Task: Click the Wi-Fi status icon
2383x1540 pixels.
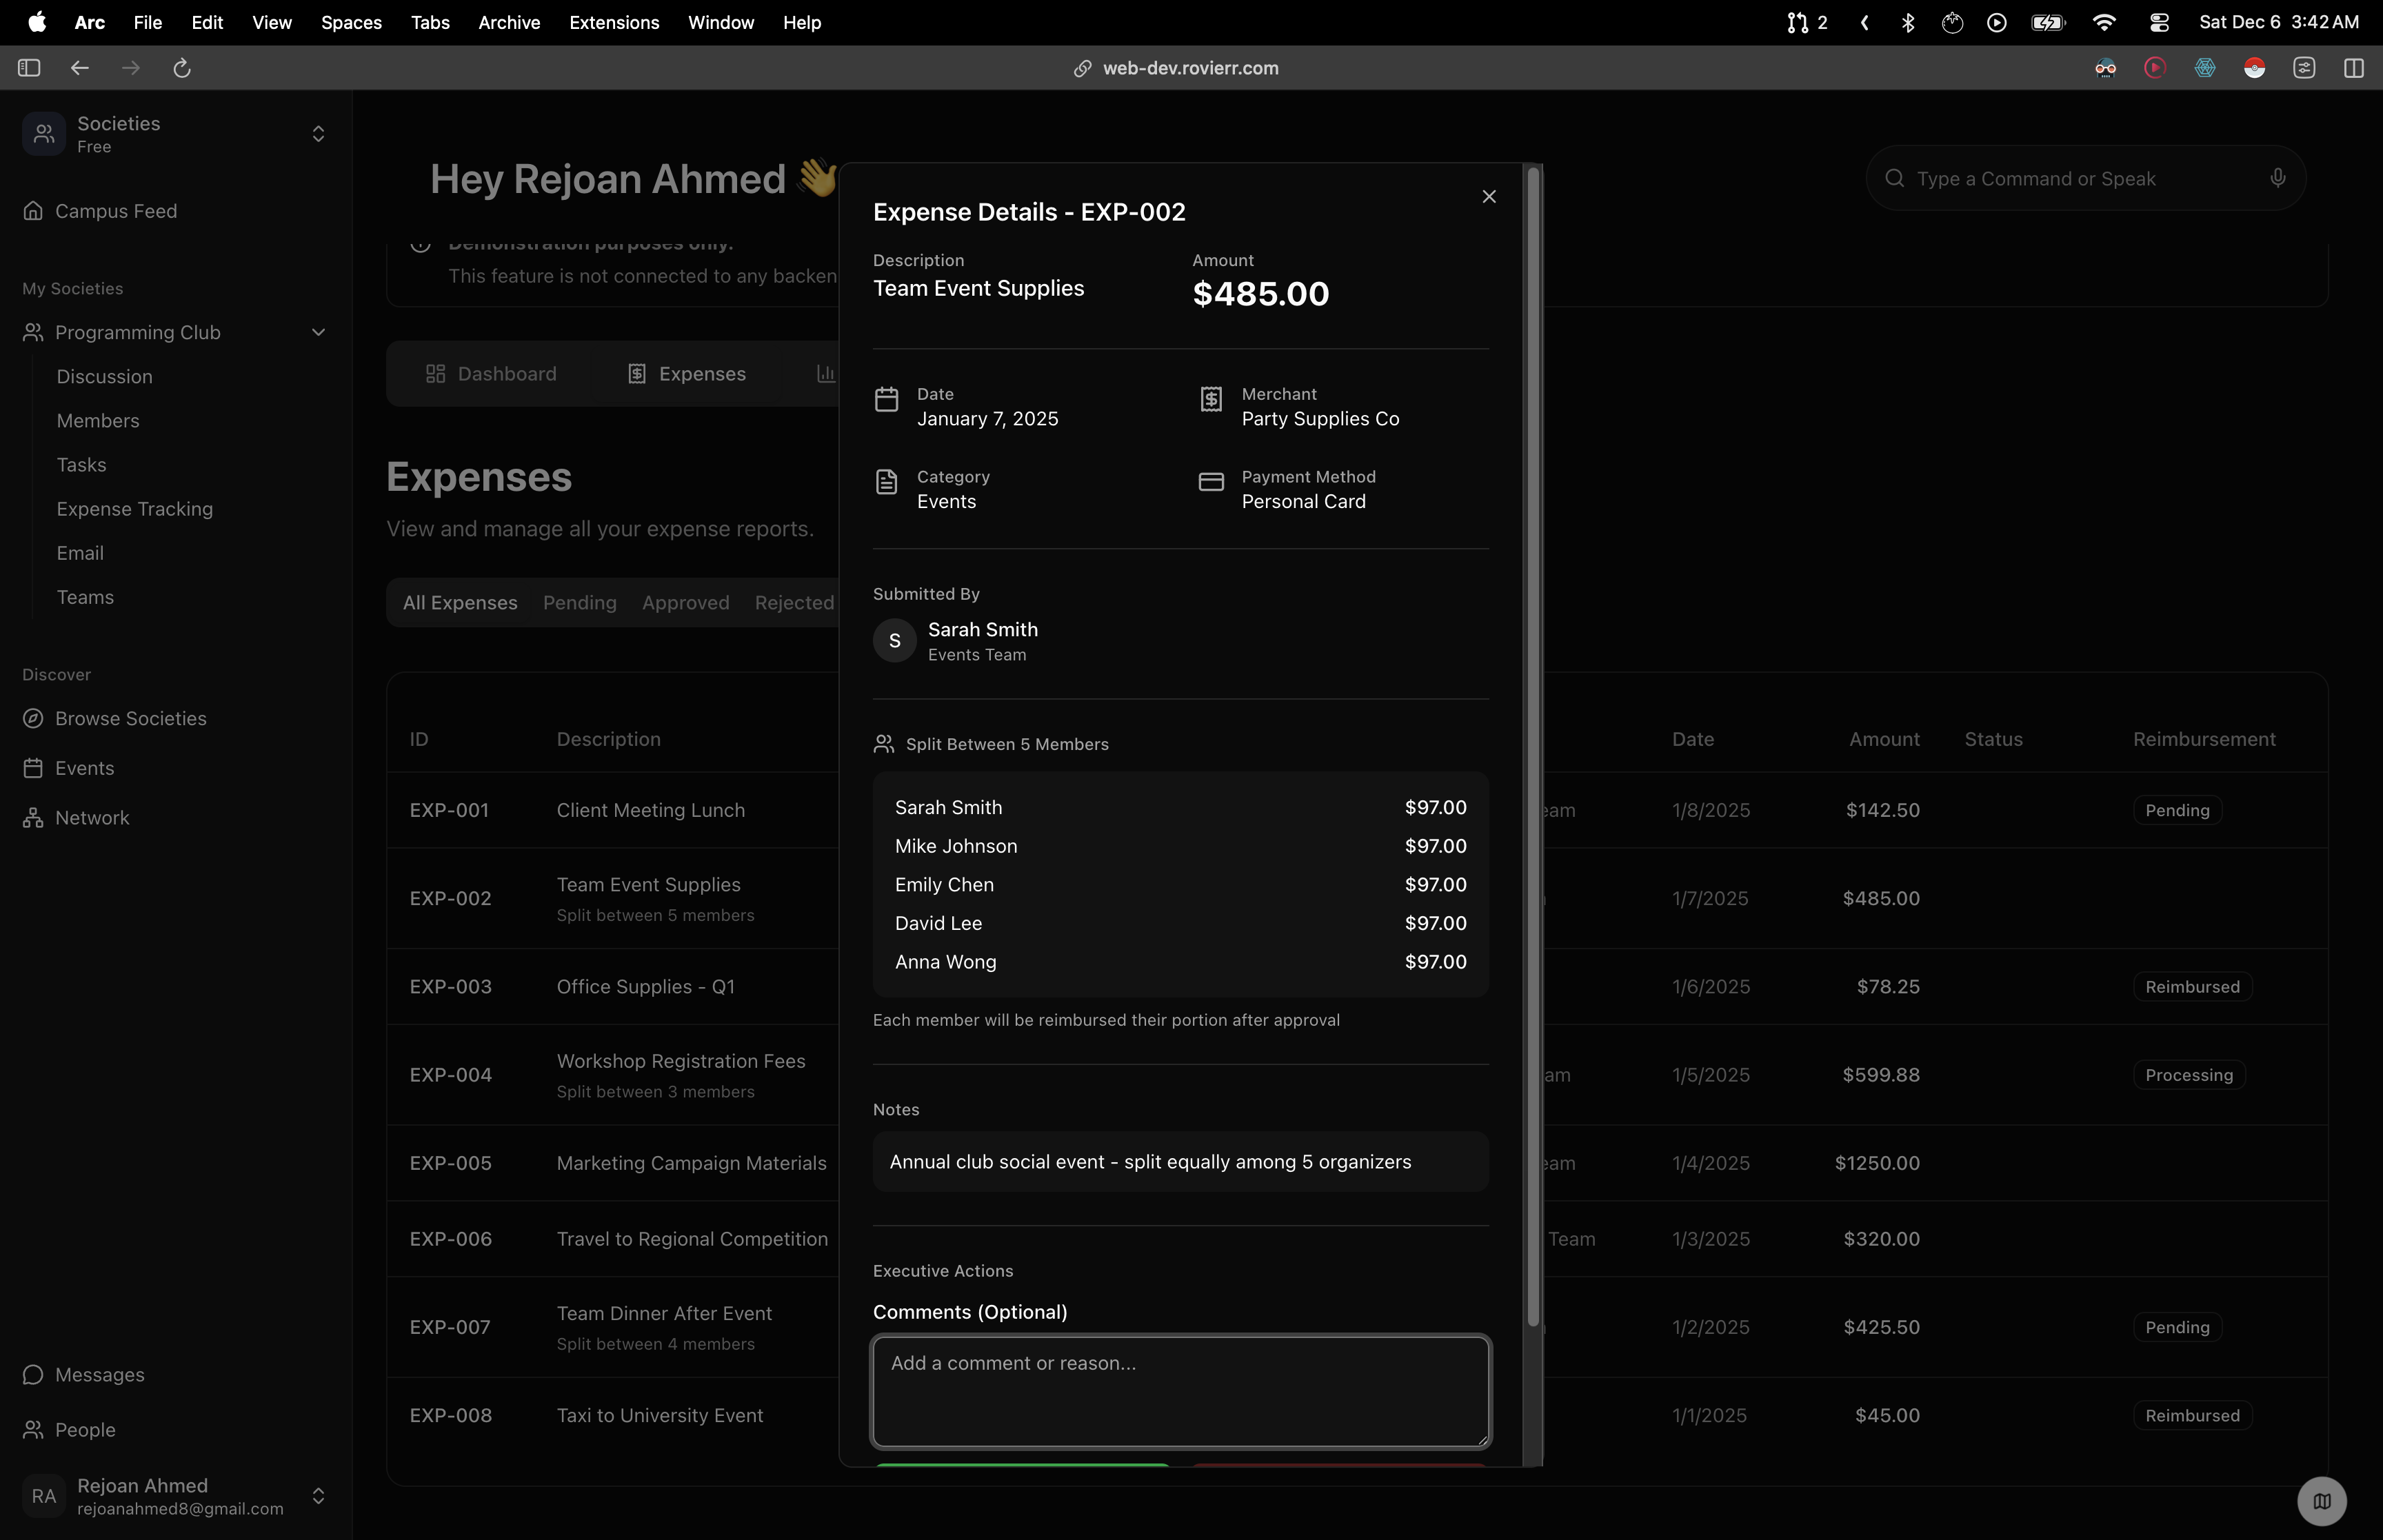Action: pyautogui.click(x=2104, y=22)
